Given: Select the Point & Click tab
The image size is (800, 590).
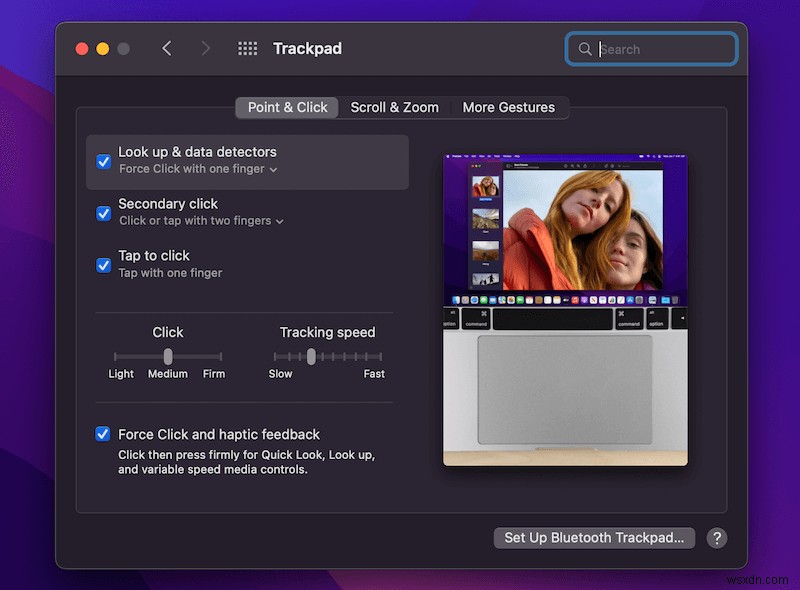Looking at the screenshot, I should (287, 107).
